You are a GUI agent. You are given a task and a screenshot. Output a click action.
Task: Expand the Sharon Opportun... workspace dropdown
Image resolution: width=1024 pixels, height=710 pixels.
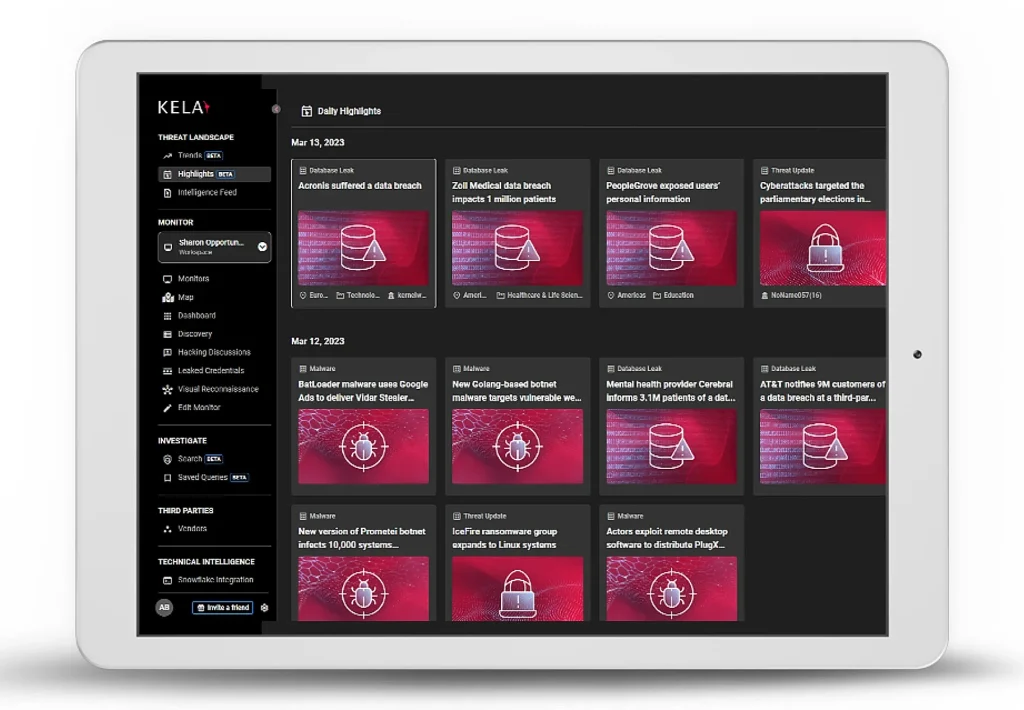(x=262, y=246)
